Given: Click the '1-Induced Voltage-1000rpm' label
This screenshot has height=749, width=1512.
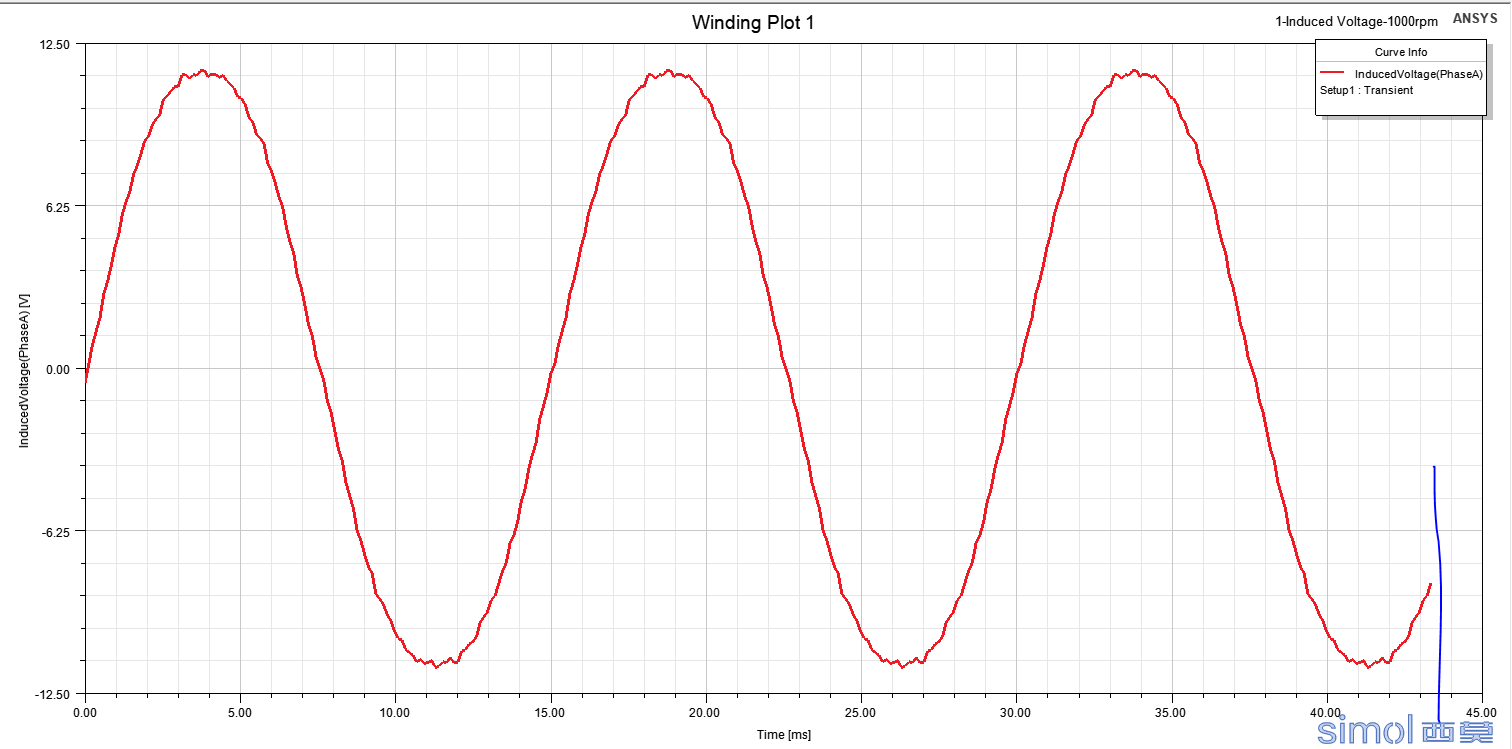Looking at the screenshot, I should coord(1357,21).
